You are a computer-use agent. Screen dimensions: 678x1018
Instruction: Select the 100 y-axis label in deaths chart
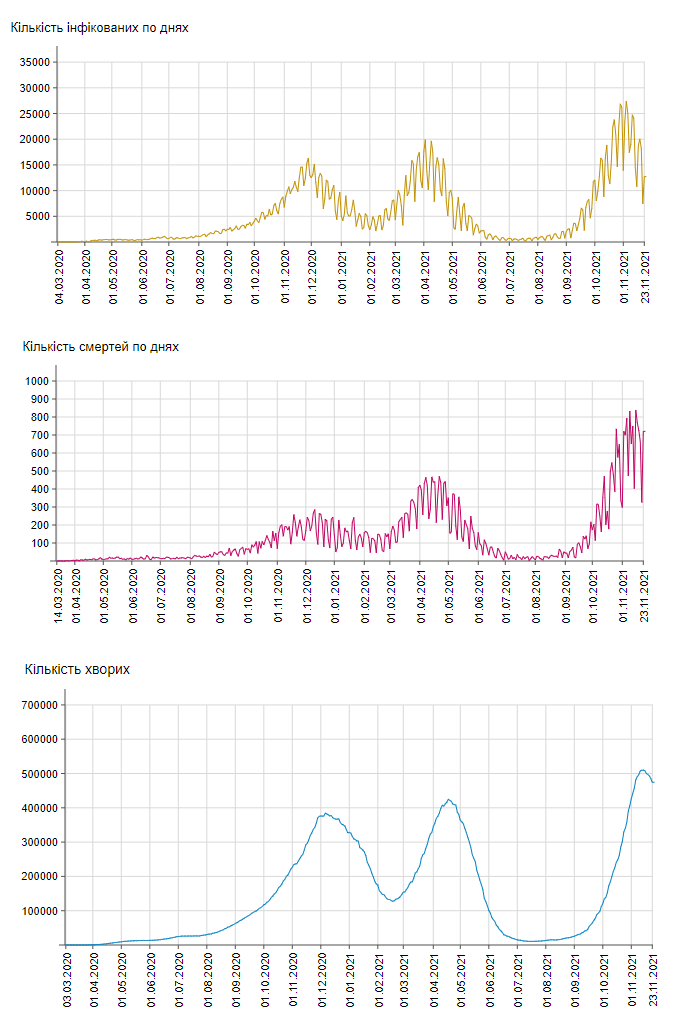[x=40, y=543]
